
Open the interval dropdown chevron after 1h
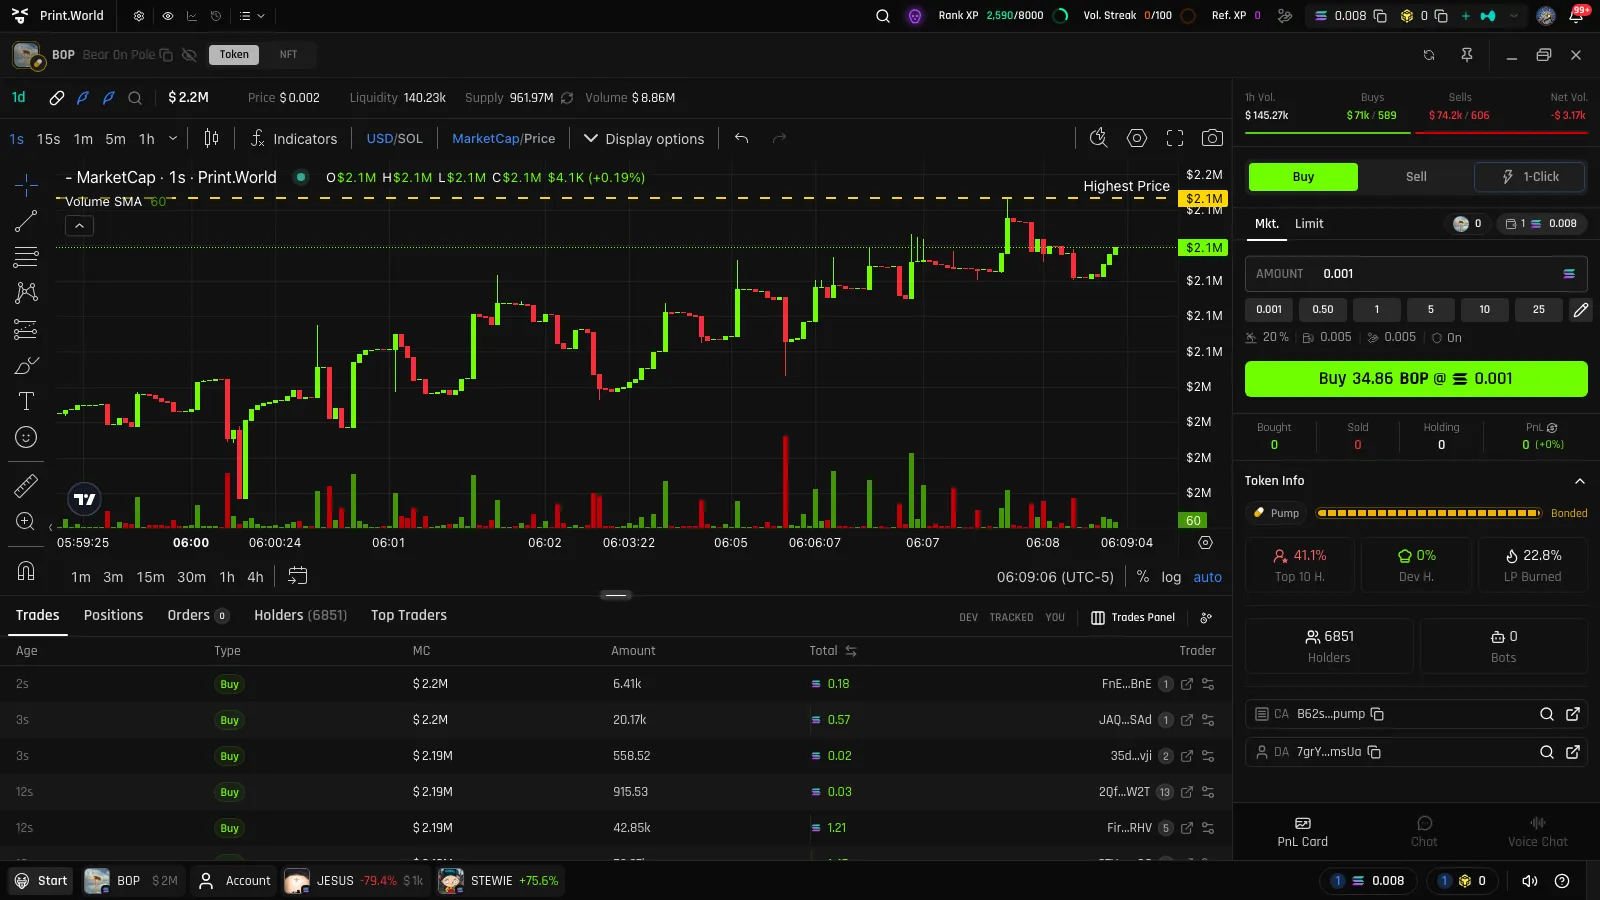(173, 139)
